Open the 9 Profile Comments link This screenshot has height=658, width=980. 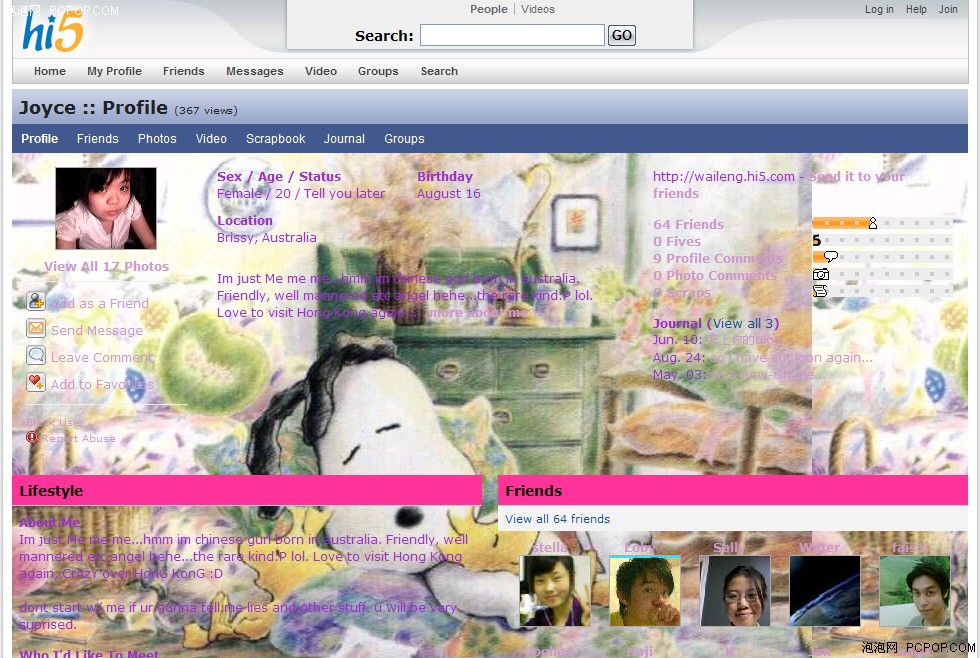click(718, 258)
